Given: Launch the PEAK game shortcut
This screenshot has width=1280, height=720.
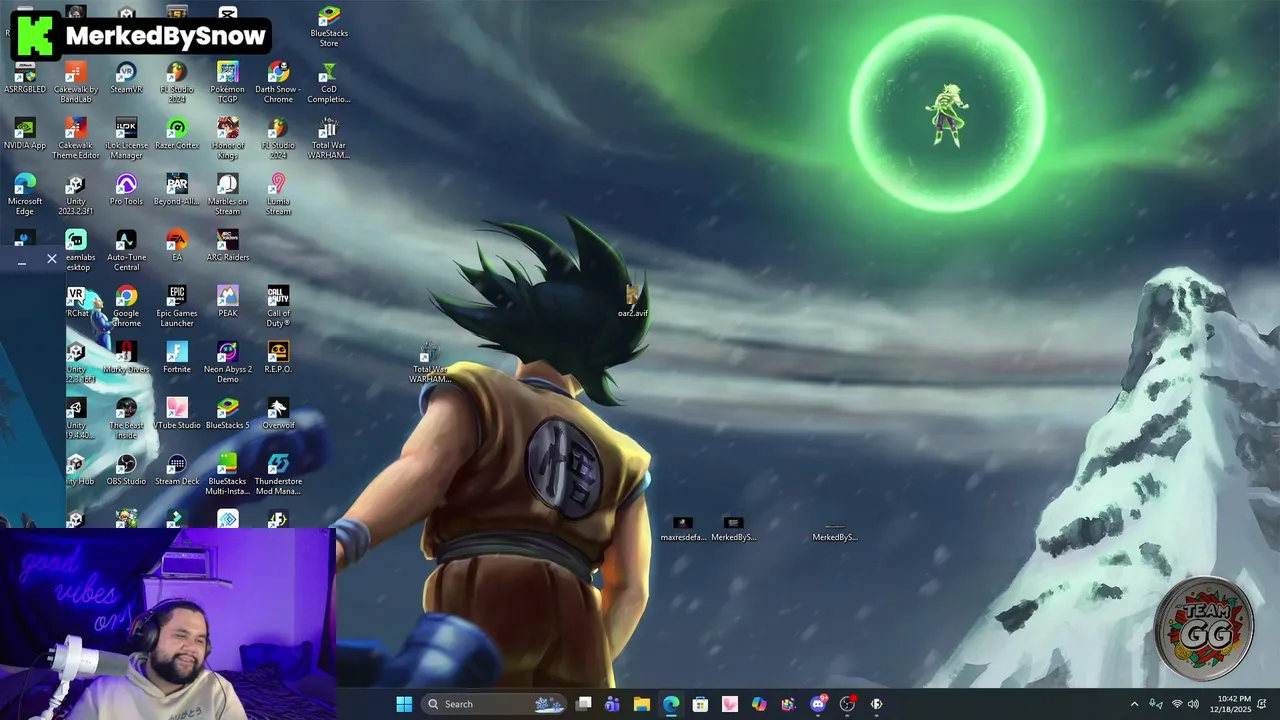Looking at the screenshot, I should [x=227, y=302].
